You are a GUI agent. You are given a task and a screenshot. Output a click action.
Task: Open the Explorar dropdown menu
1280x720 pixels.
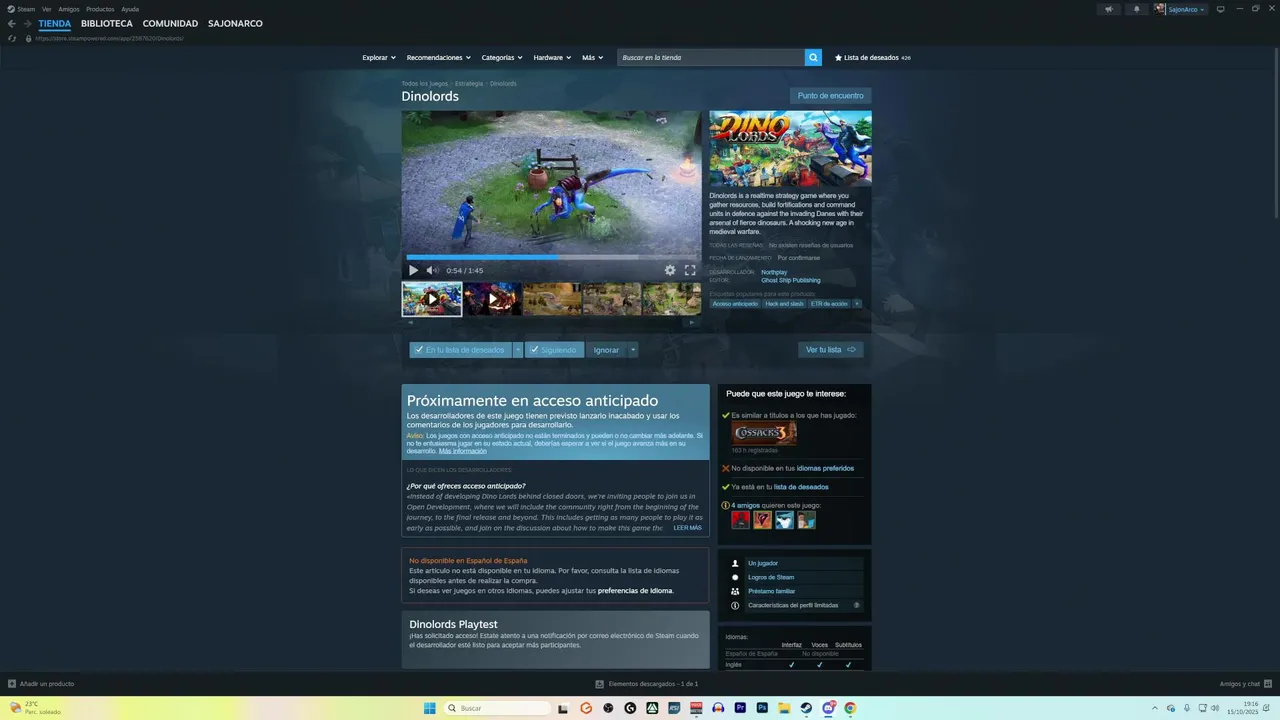pos(379,58)
